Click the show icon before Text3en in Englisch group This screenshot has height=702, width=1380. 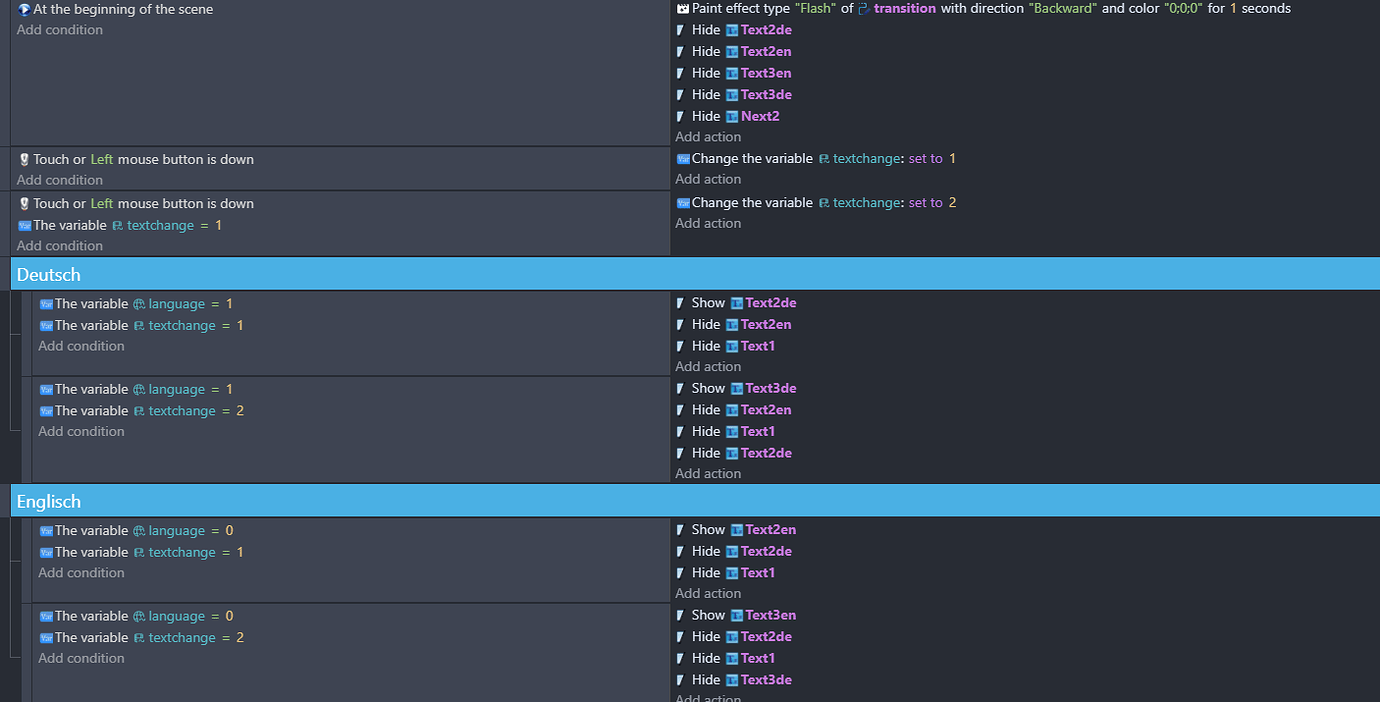(x=682, y=615)
